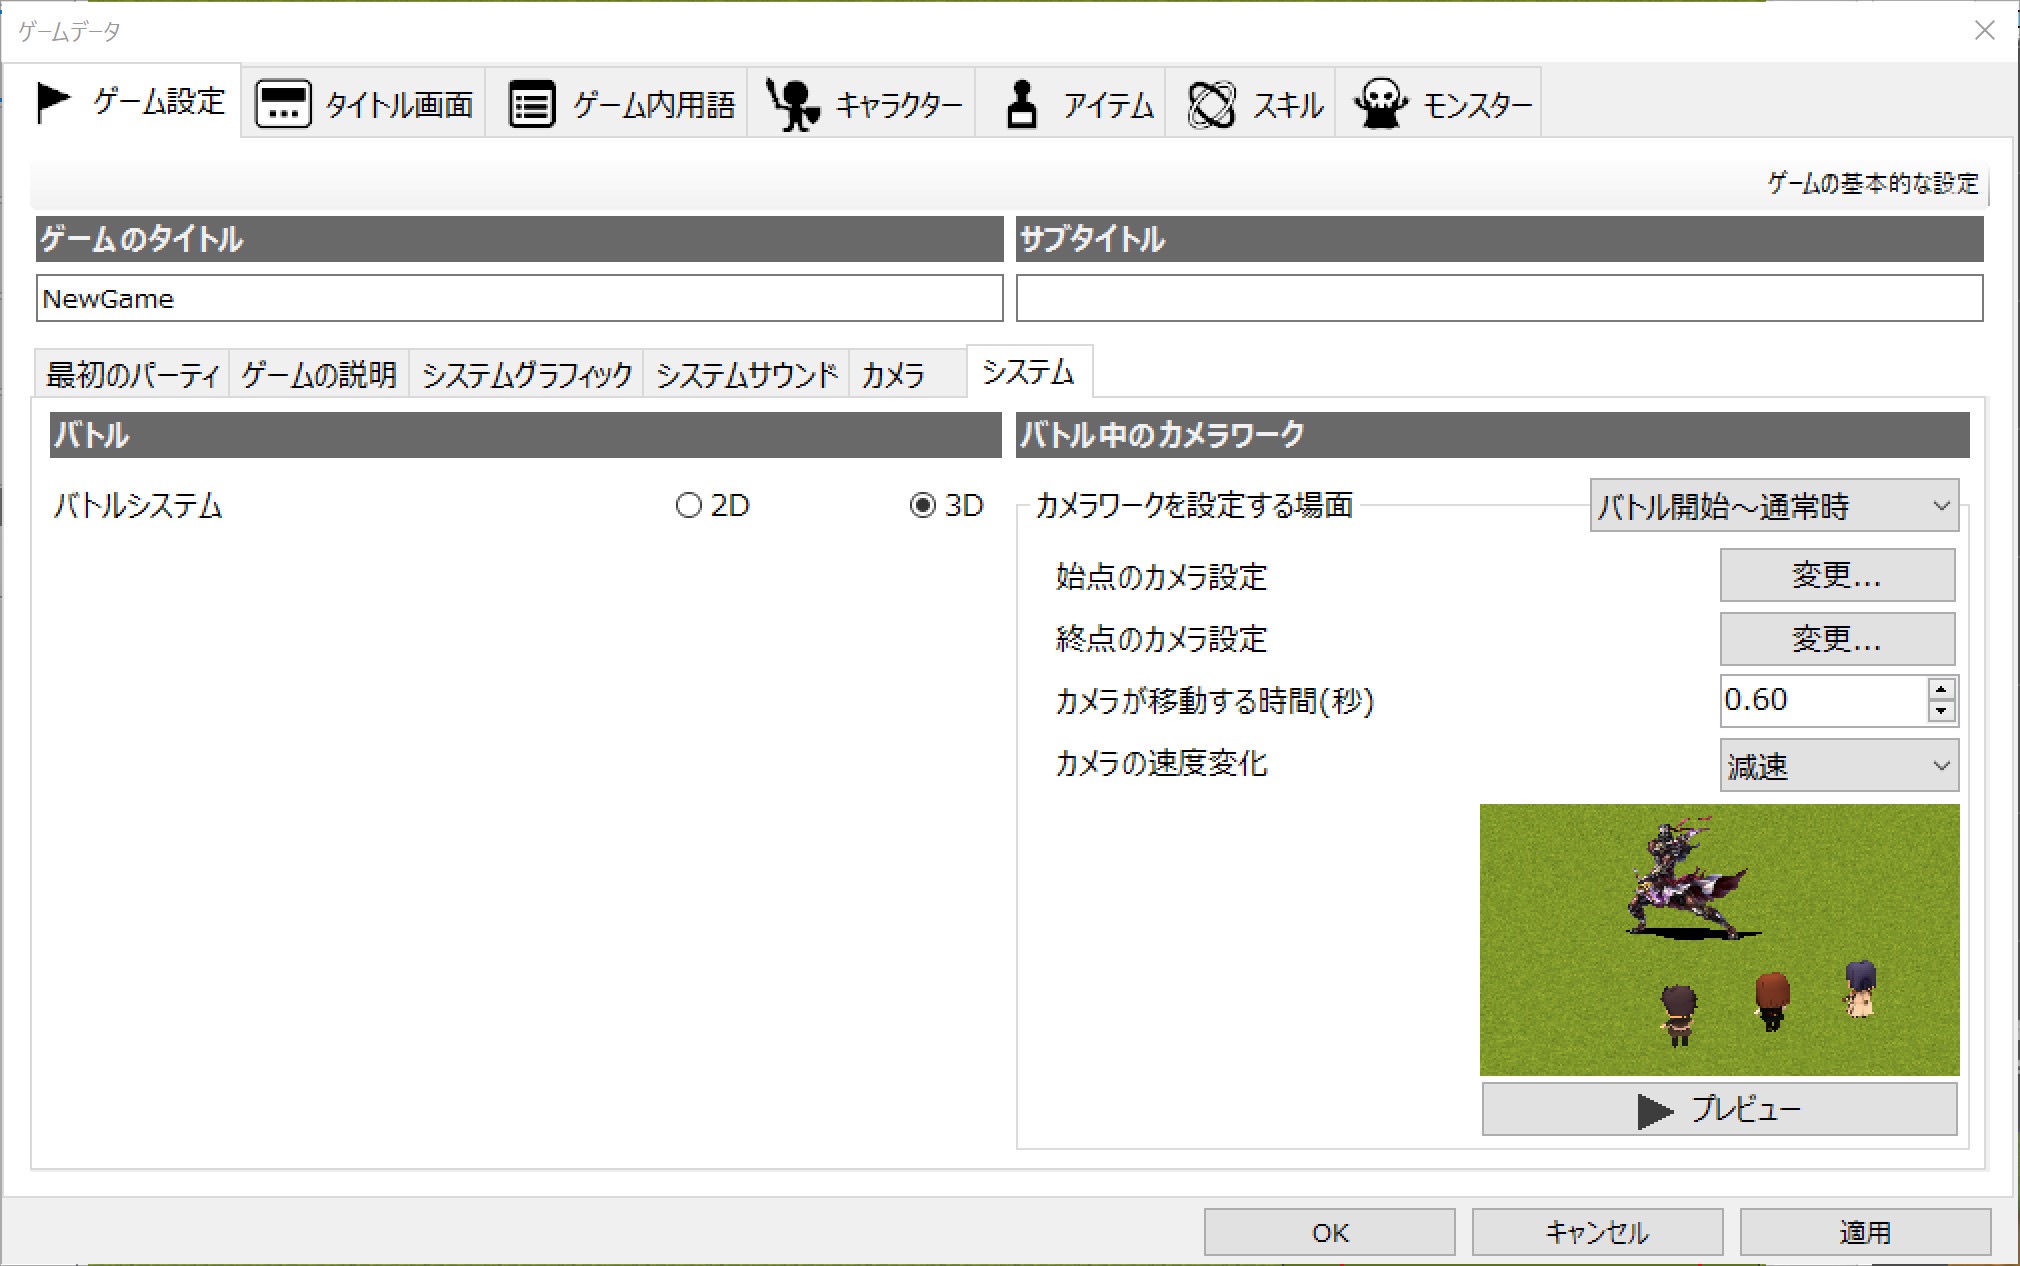2020x1266 pixels.
Task: Open the 最初のパーティ tab
Action: (x=132, y=375)
